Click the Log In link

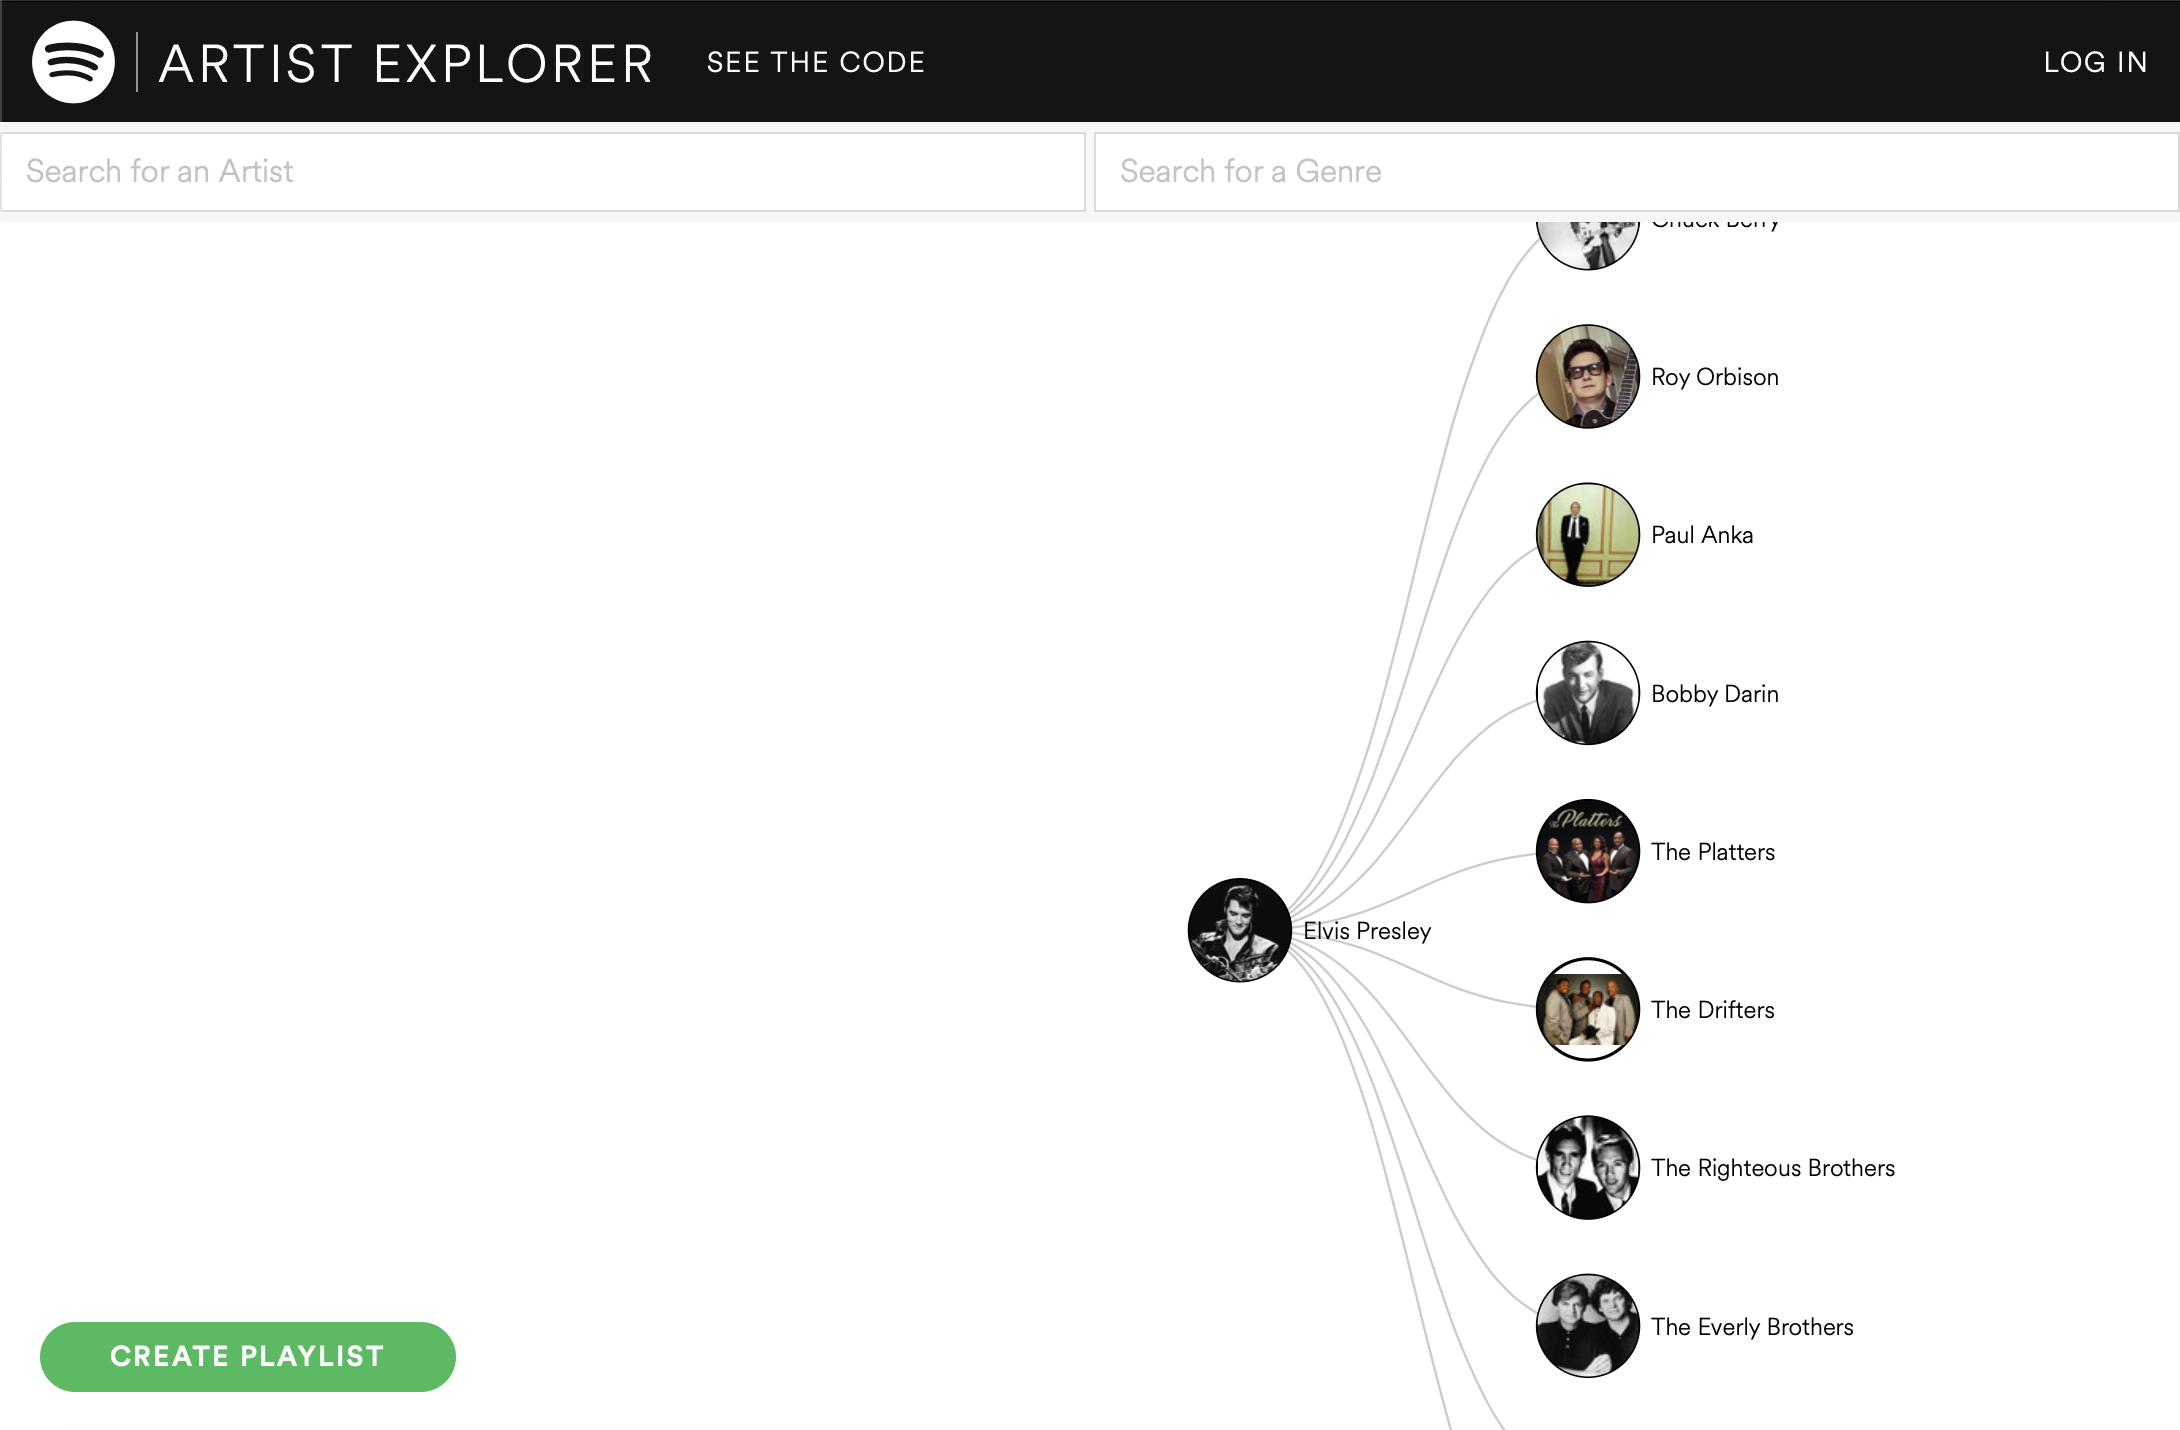click(2095, 62)
